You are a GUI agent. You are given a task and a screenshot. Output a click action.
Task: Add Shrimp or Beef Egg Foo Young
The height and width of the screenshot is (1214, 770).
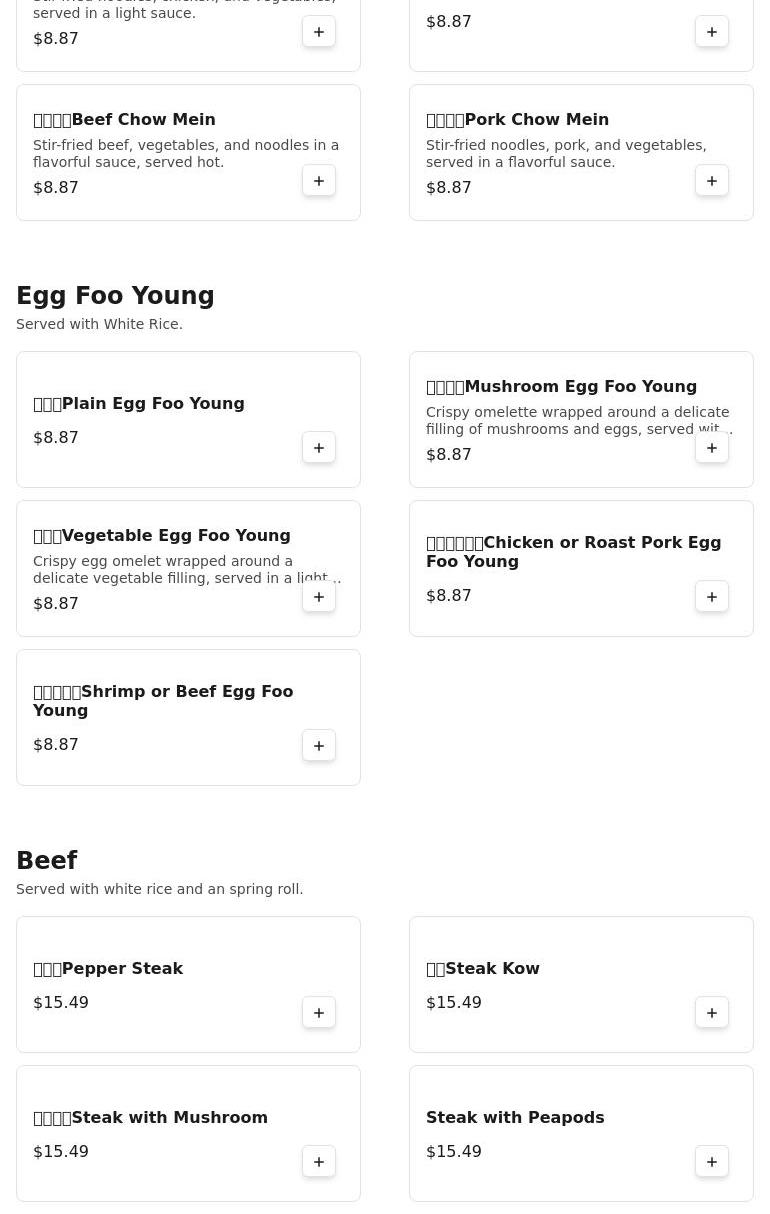(x=319, y=746)
